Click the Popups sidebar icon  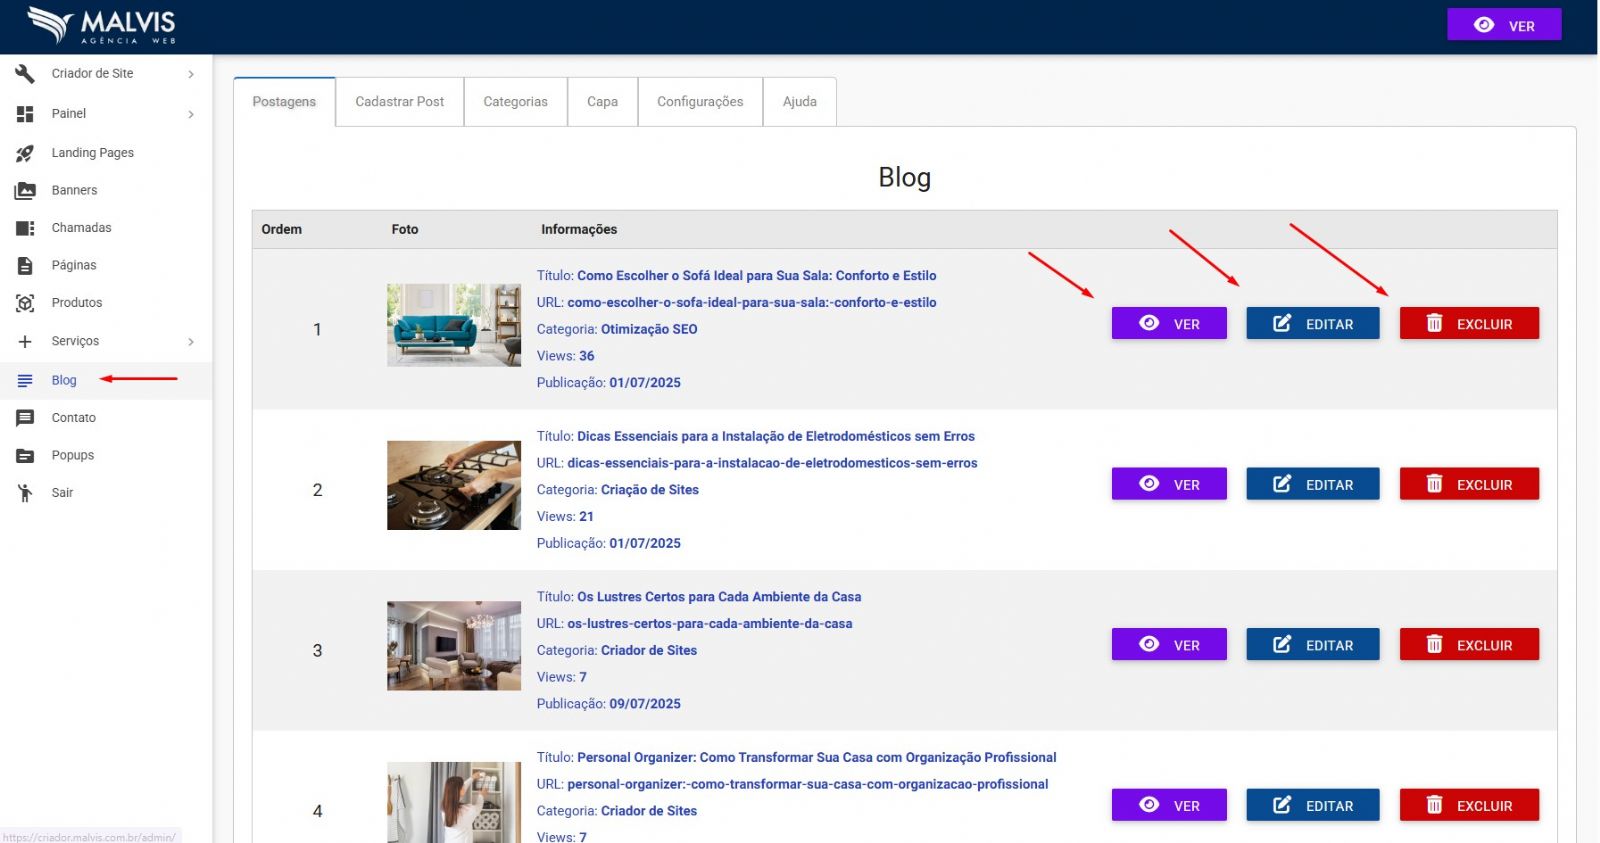pos(25,455)
